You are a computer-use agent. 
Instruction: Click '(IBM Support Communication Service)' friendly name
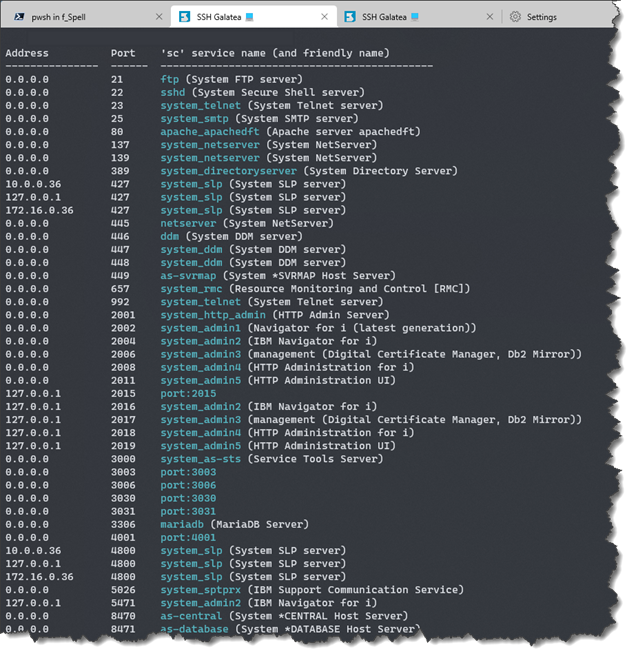(x=356, y=590)
